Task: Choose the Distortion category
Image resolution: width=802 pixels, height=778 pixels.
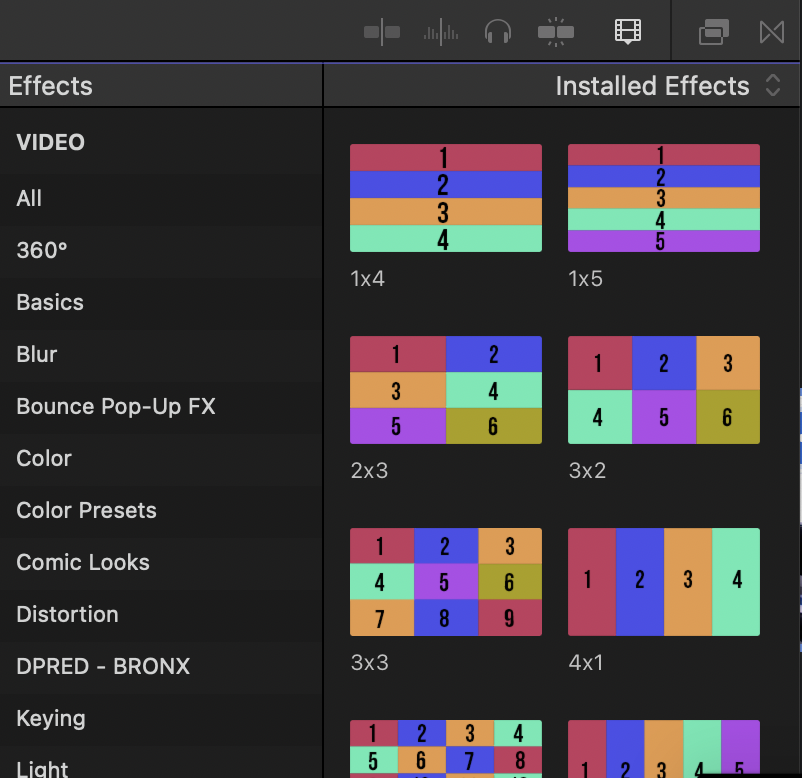Action: coord(161,615)
